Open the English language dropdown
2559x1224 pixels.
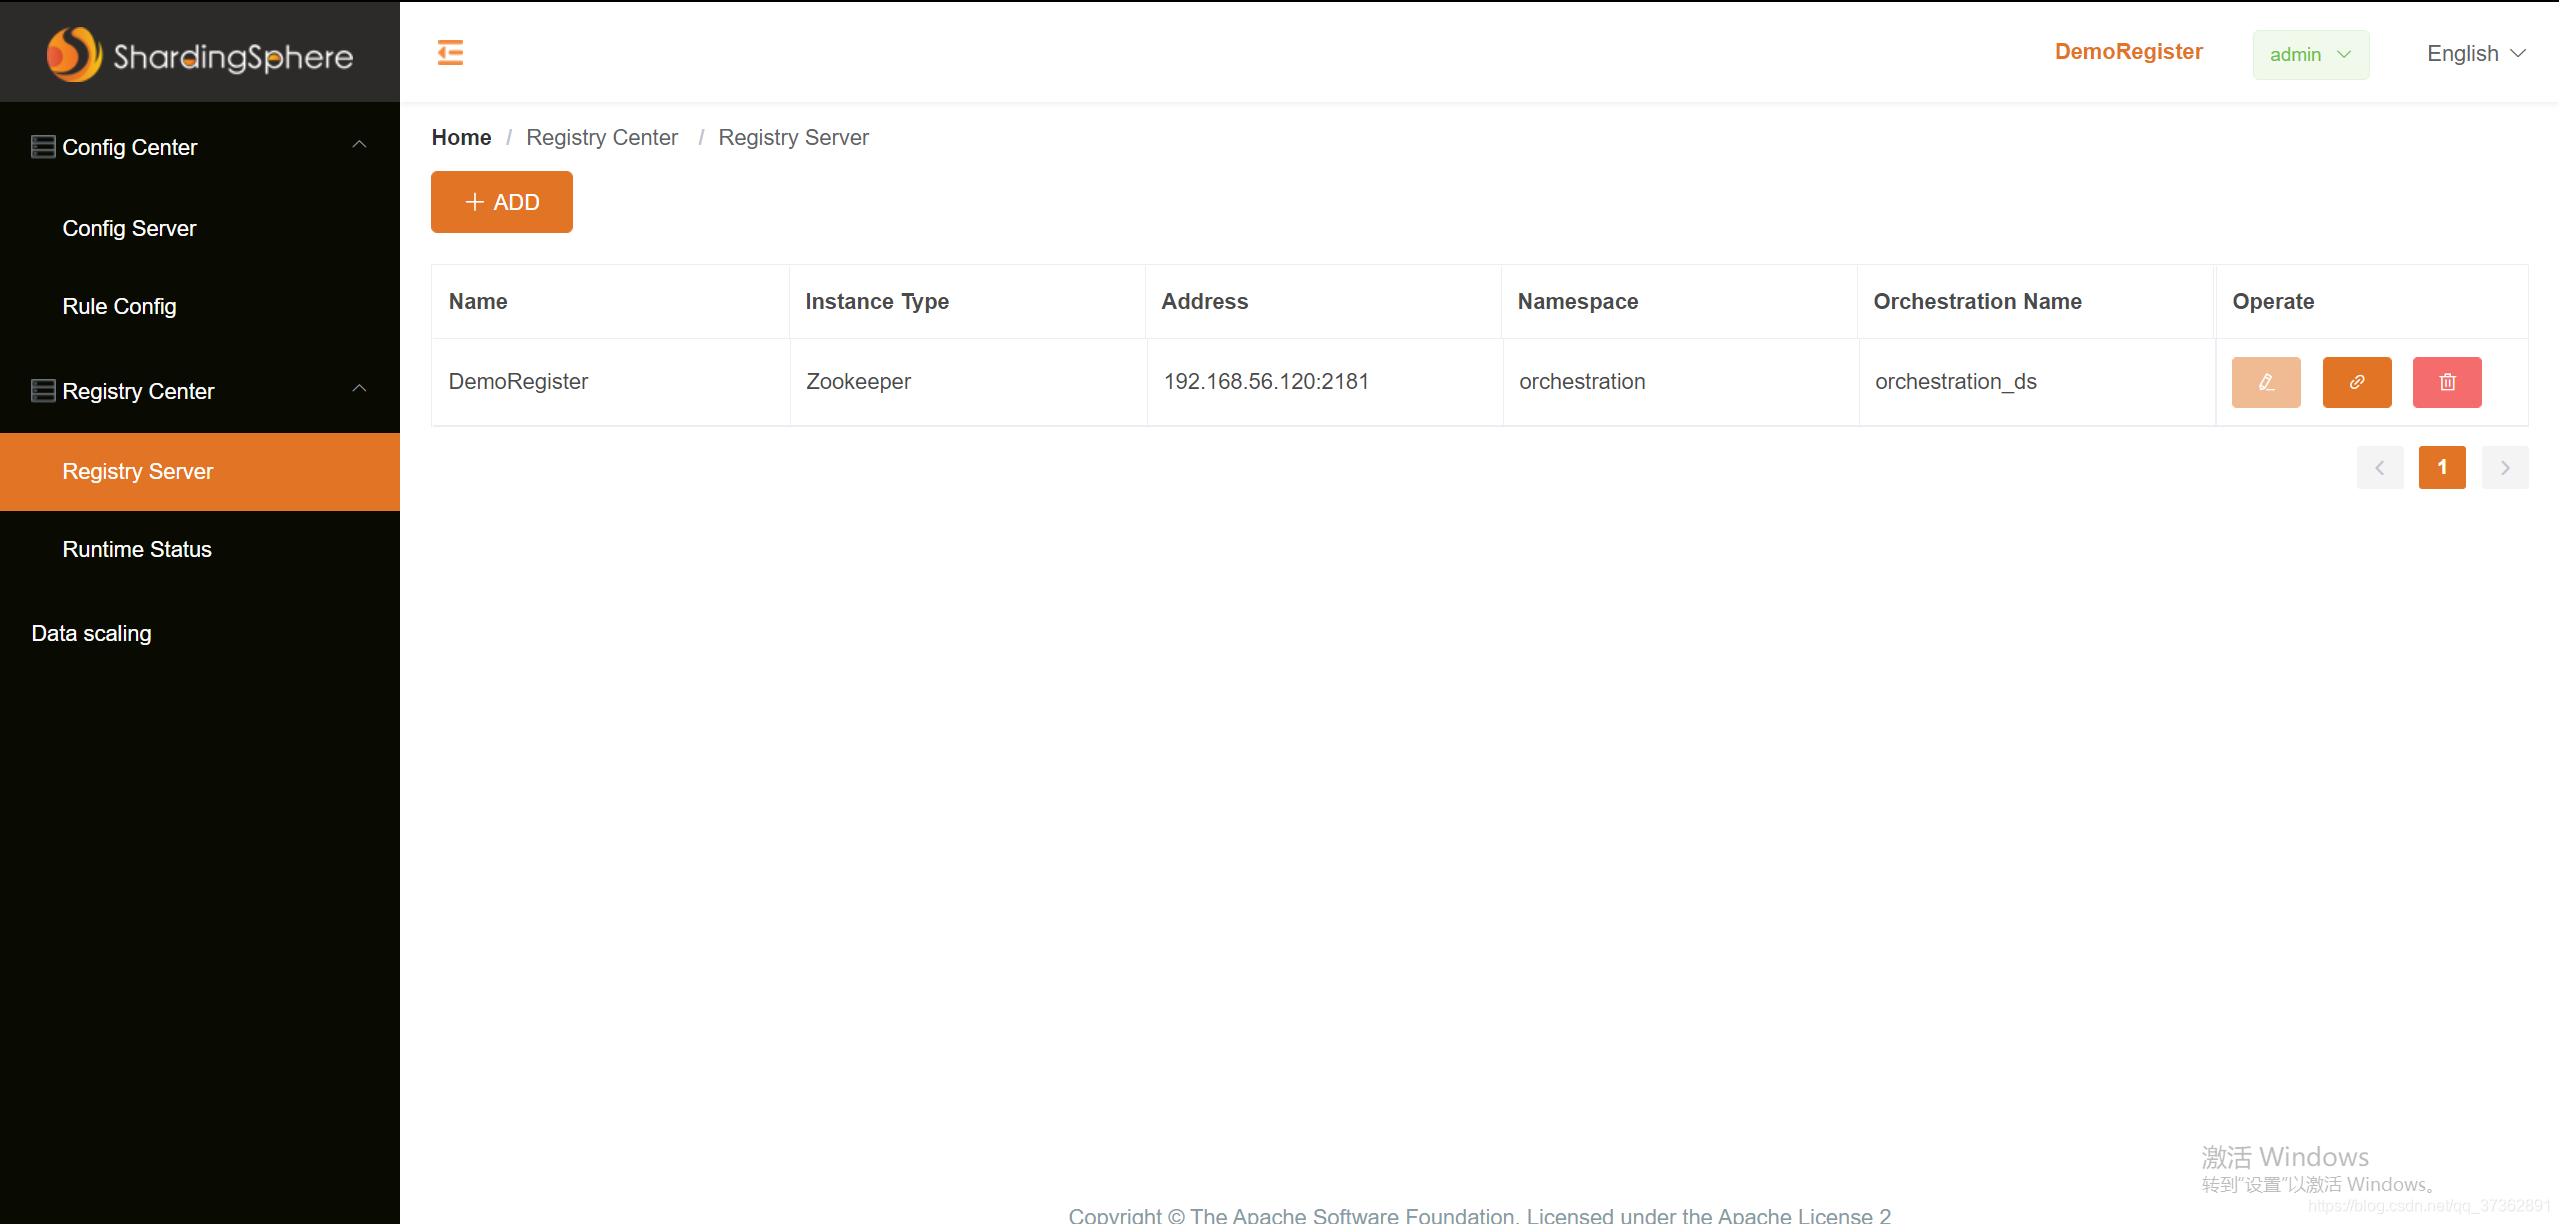click(x=2475, y=54)
